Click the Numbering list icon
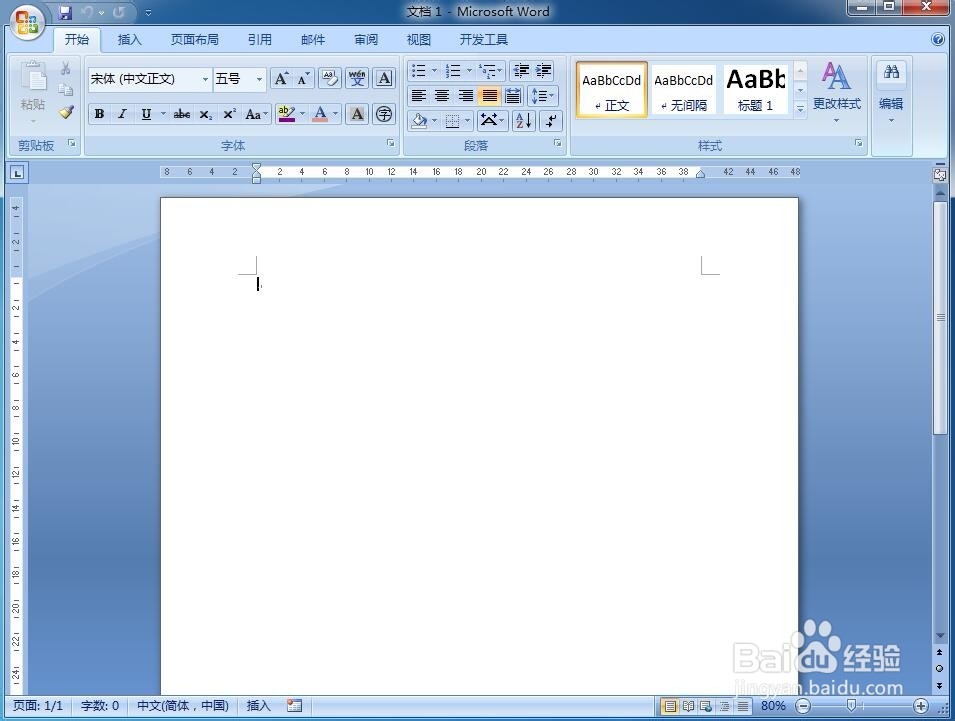The image size is (955, 721). (453, 71)
